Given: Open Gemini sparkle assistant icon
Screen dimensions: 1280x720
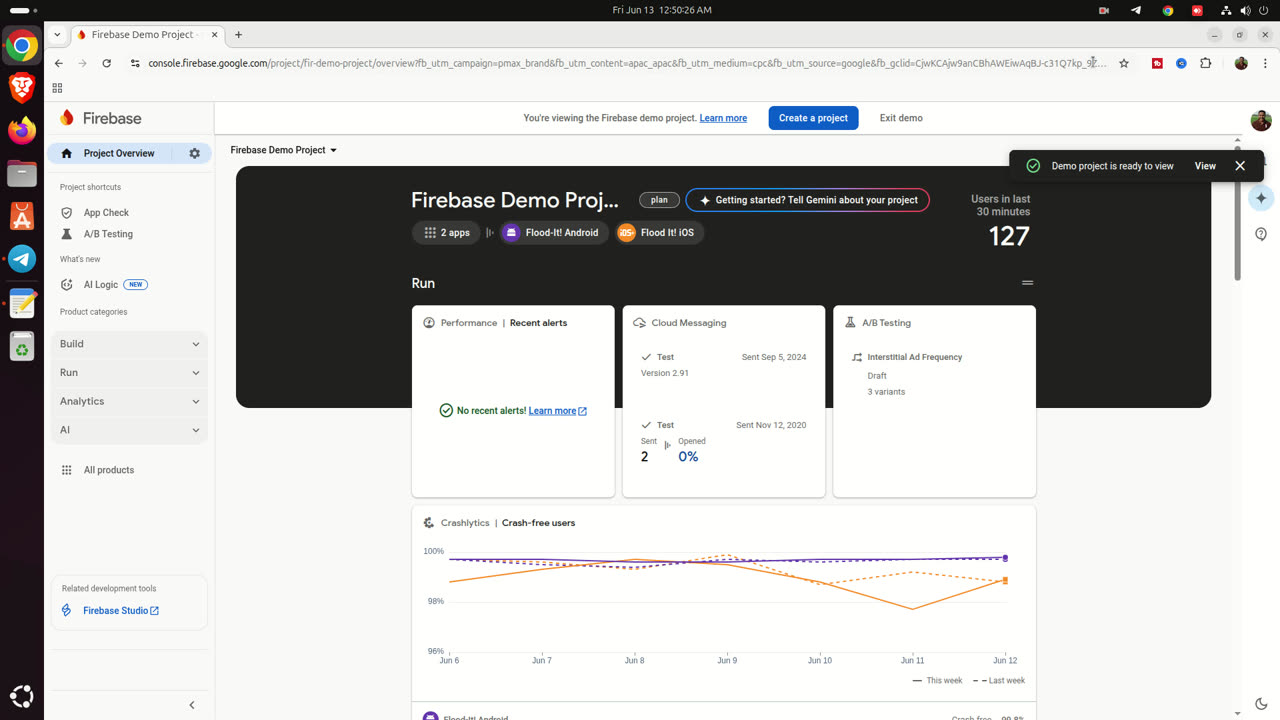Looking at the screenshot, I should 1261,198.
